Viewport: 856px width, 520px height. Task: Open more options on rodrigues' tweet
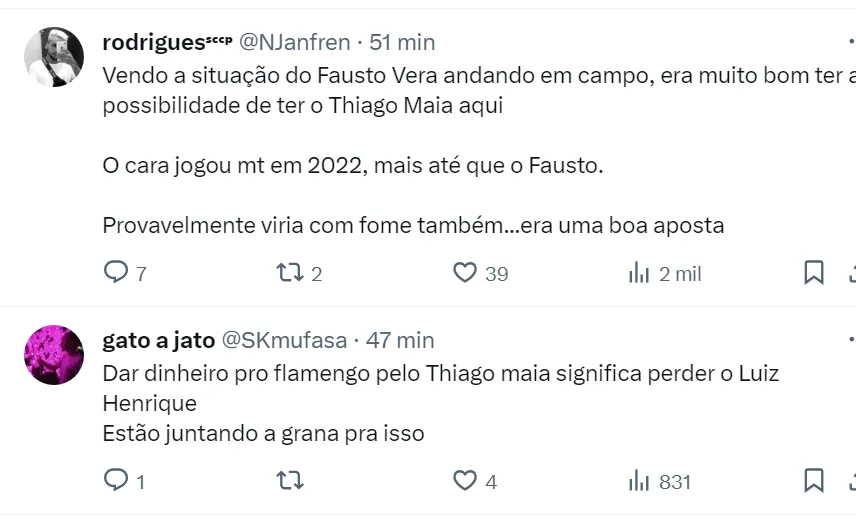(850, 42)
